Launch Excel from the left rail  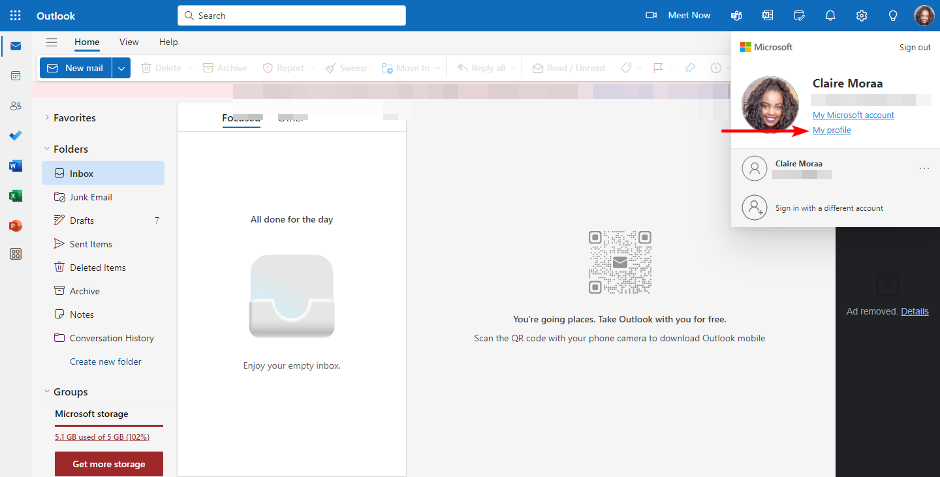(x=16, y=196)
